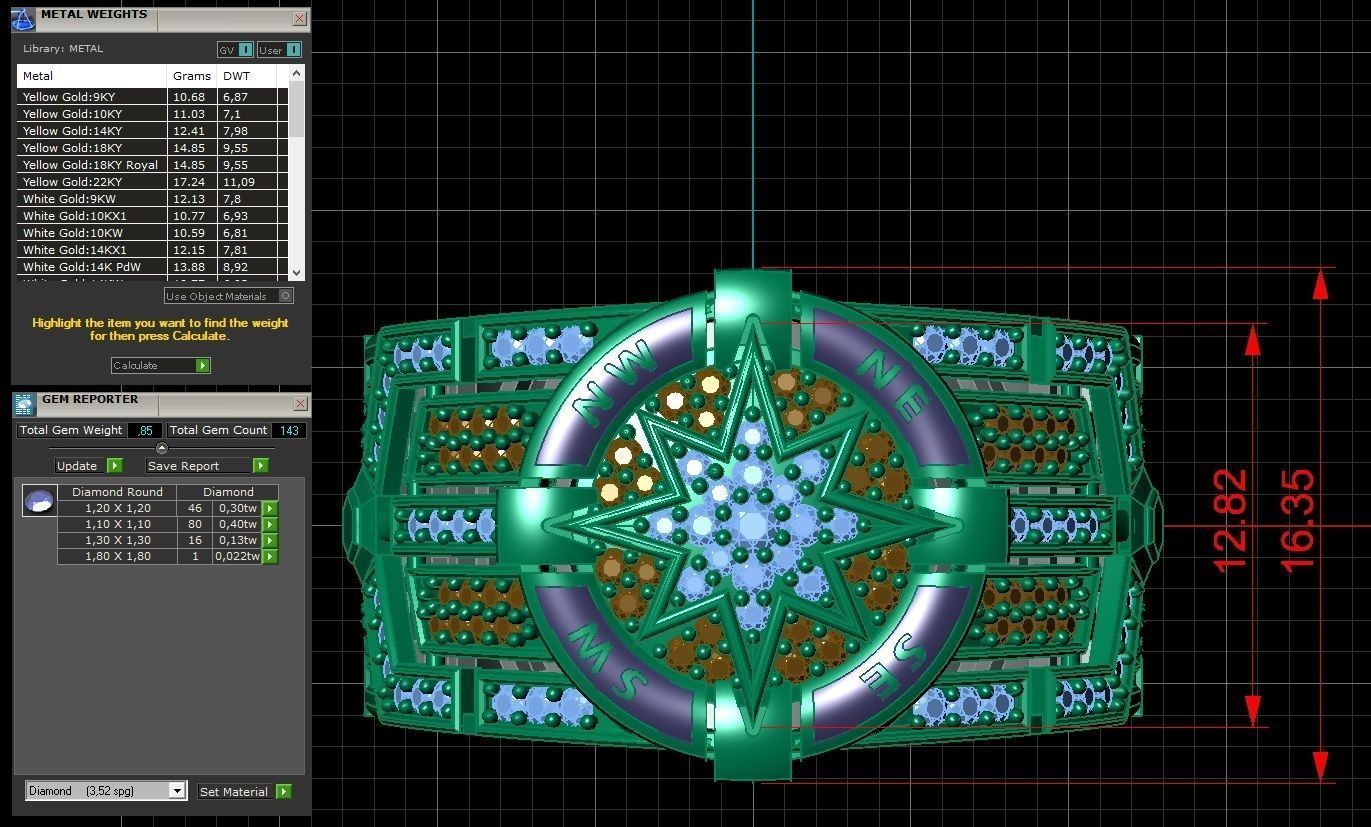Viewport: 1371px width, 827px height.
Task: Select the White Gold:10KX1 row
Action: 153,216
